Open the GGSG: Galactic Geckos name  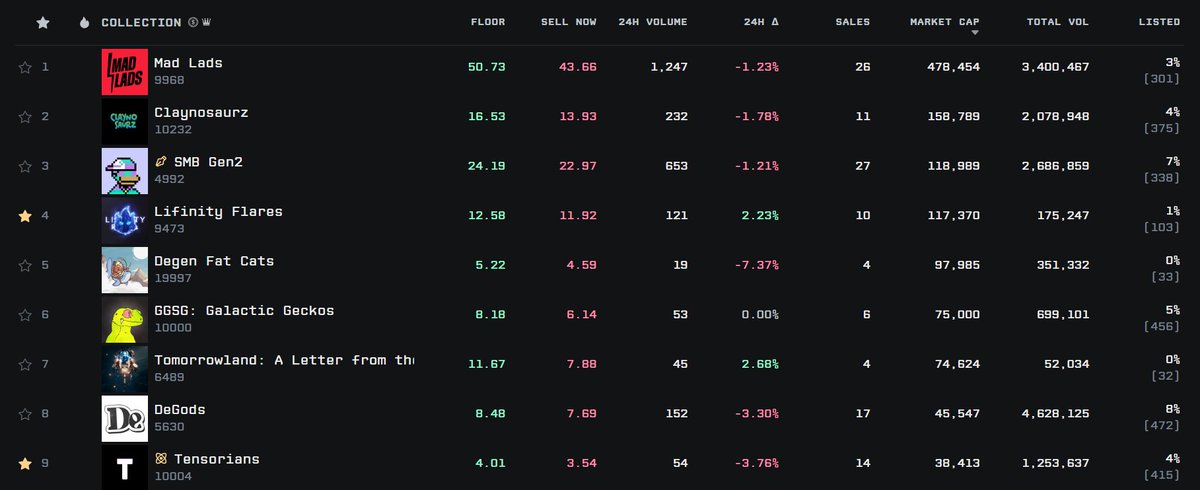244,310
